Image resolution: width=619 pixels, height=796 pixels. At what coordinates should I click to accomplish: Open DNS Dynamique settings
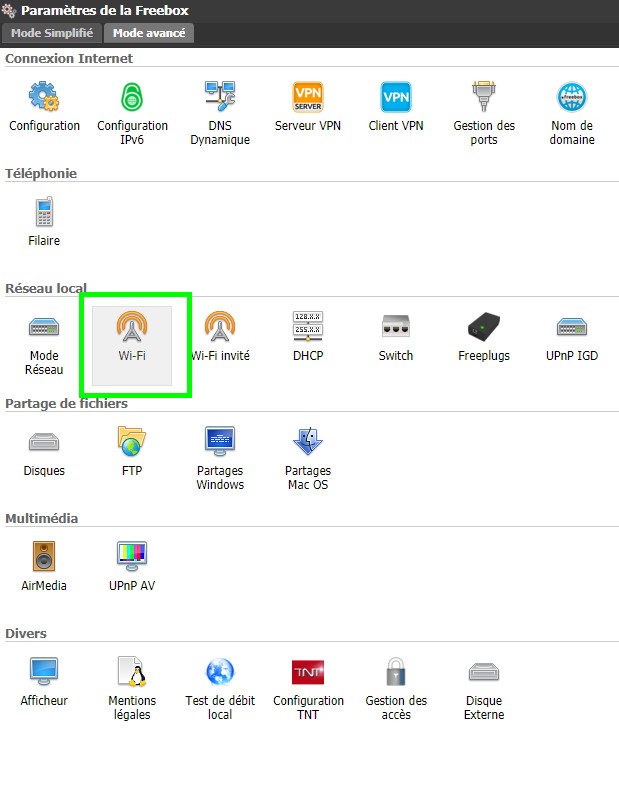click(x=220, y=112)
